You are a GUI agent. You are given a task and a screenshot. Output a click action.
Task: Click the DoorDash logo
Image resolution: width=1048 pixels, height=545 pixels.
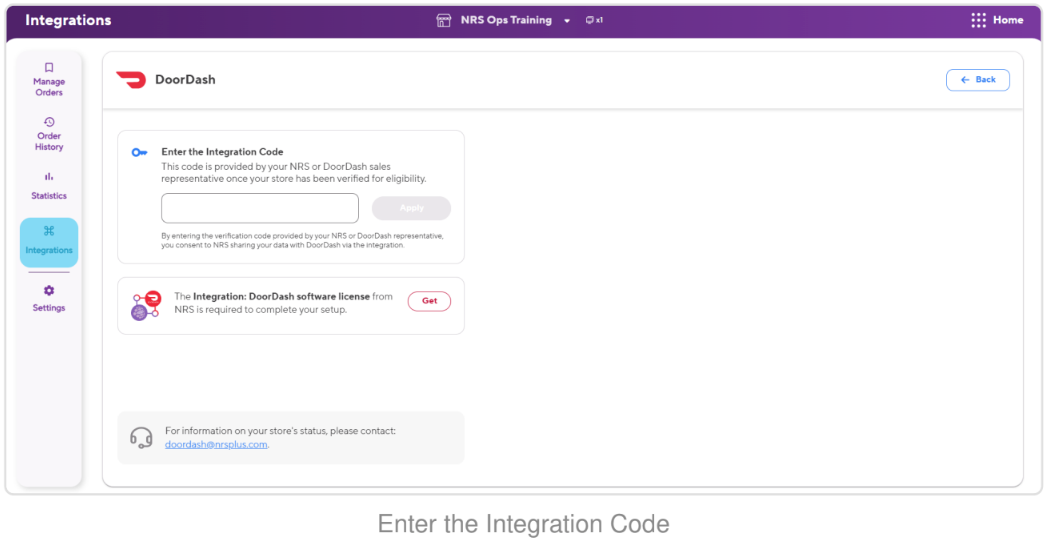point(131,80)
